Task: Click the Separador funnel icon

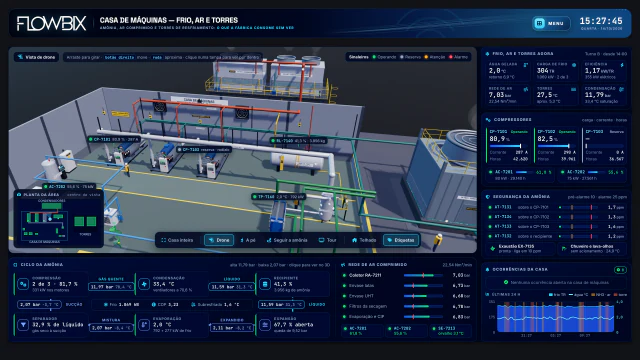Action: click(x=23, y=325)
